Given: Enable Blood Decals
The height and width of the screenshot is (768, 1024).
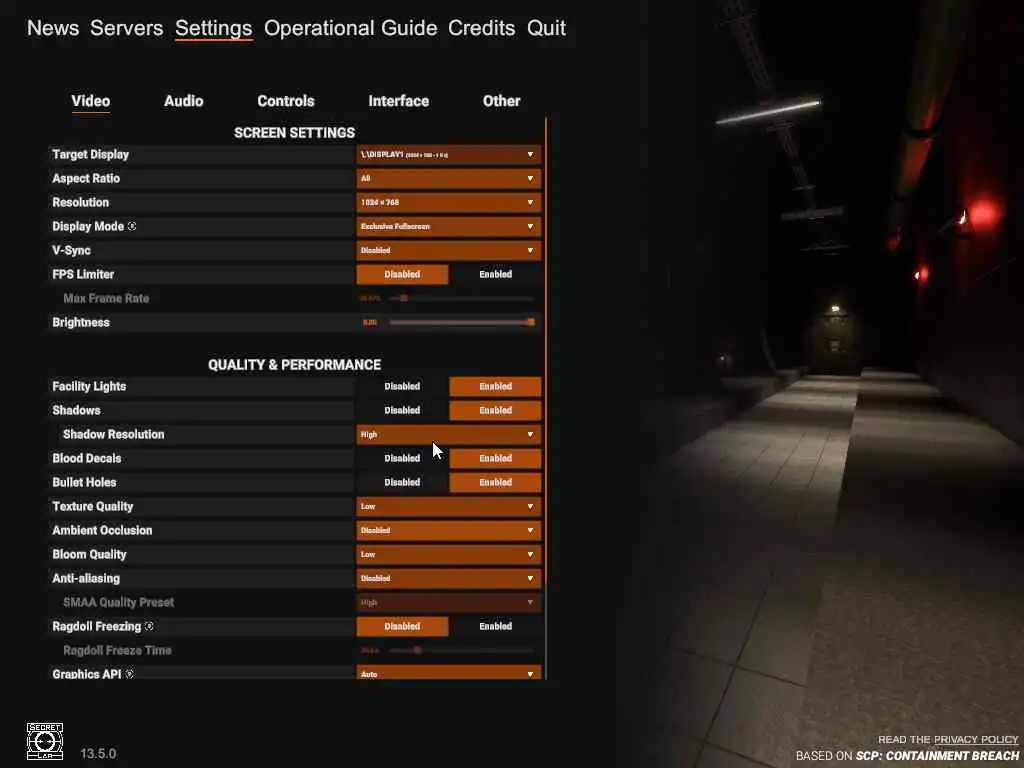Looking at the screenshot, I should [x=495, y=458].
